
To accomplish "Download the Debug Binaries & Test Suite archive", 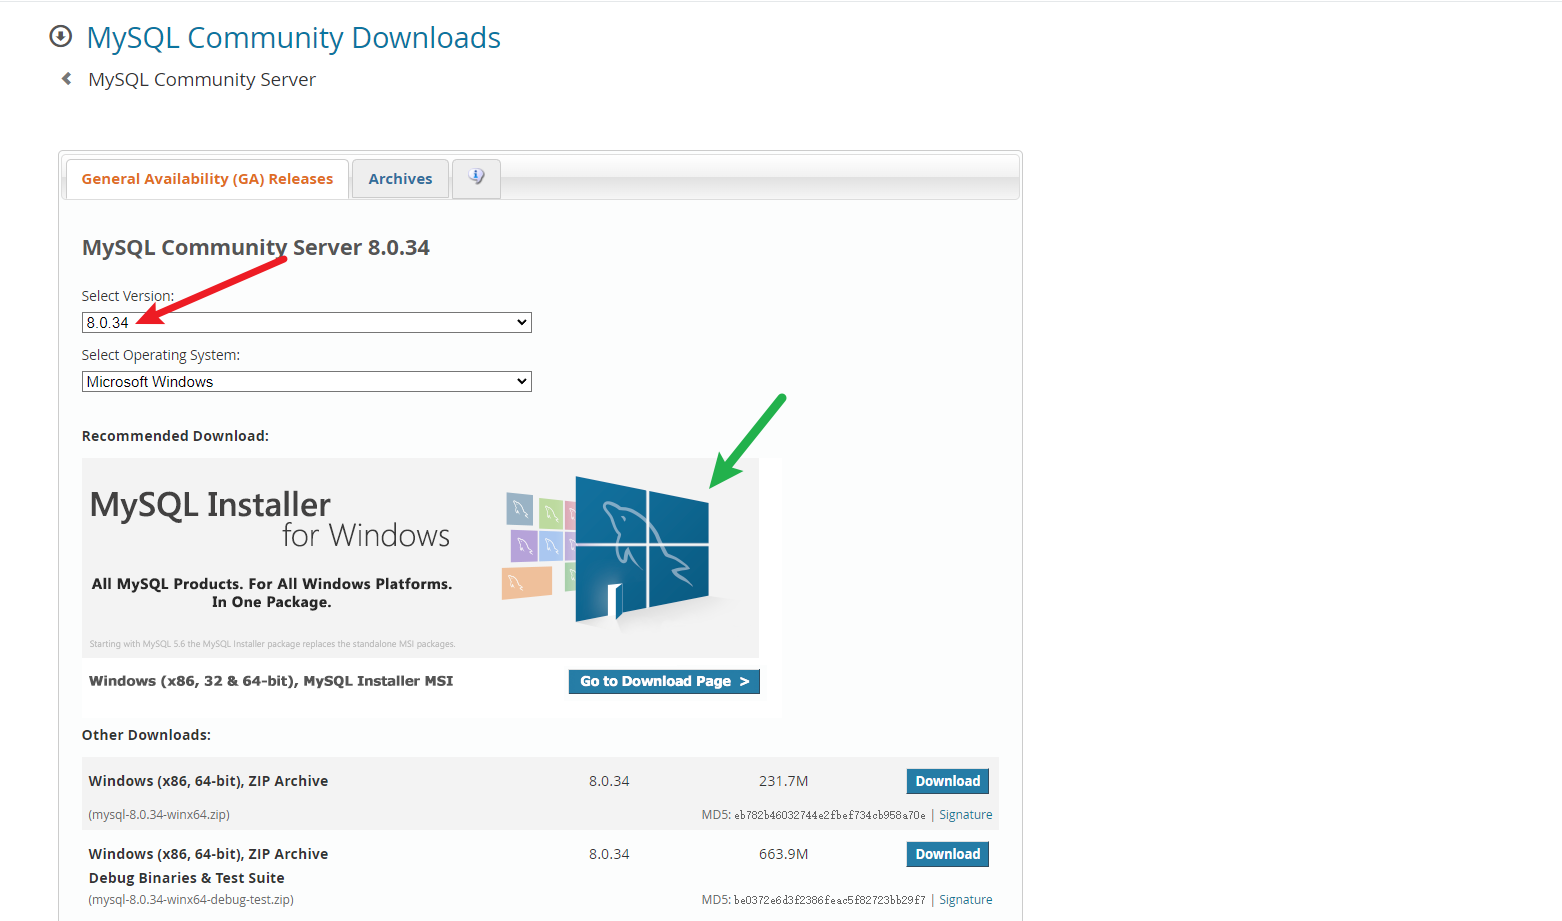I will (x=947, y=854).
